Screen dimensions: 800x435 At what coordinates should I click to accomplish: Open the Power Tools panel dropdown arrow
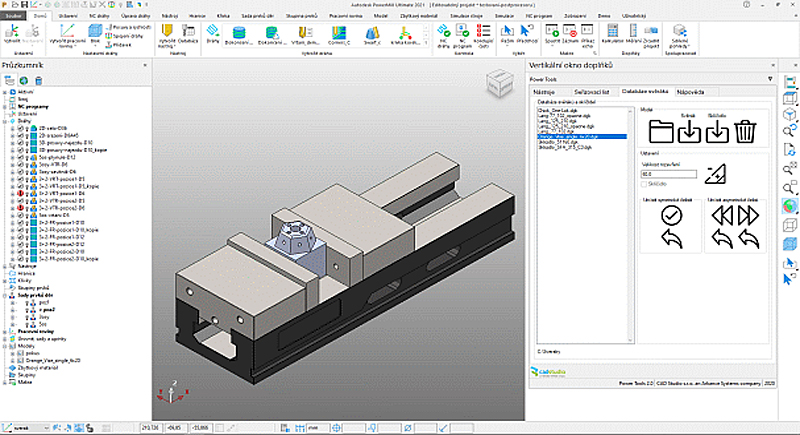(x=770, y=79)
